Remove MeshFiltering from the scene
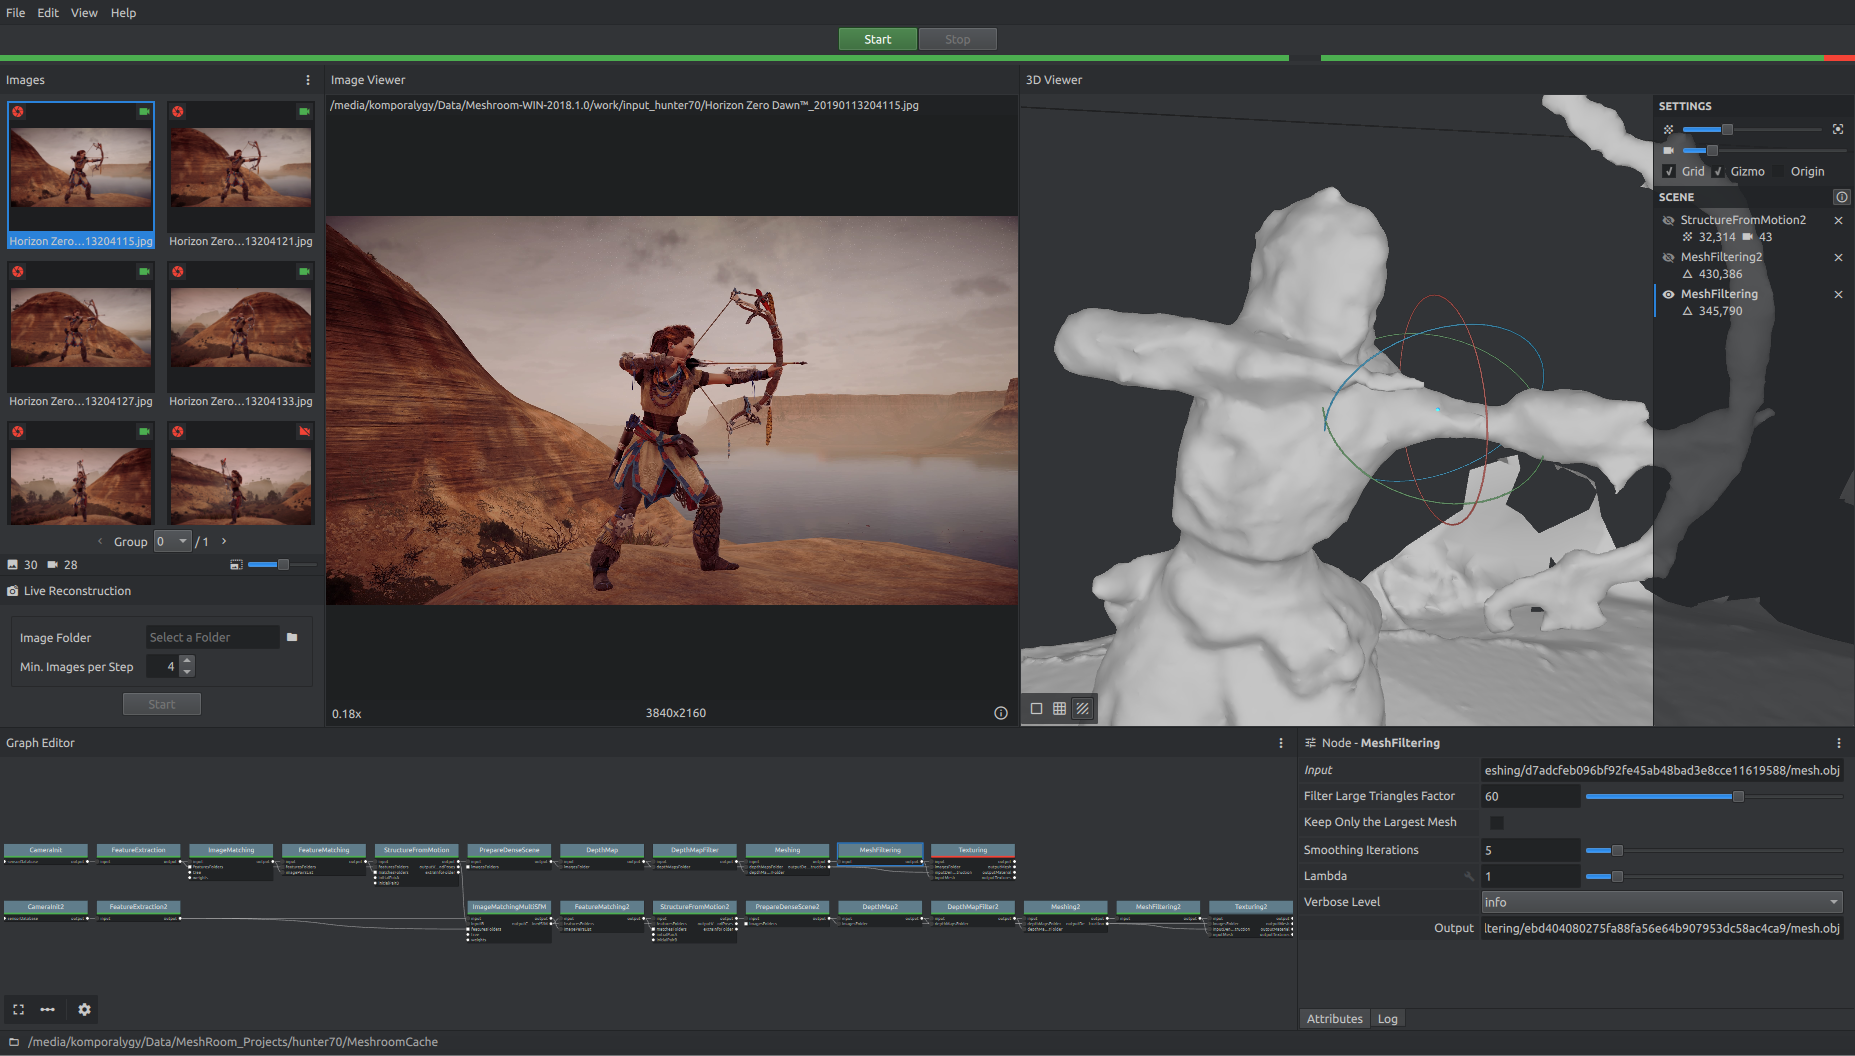Image resolution: width=1855 pixels, height=1056 pixels. (1838, 294)
